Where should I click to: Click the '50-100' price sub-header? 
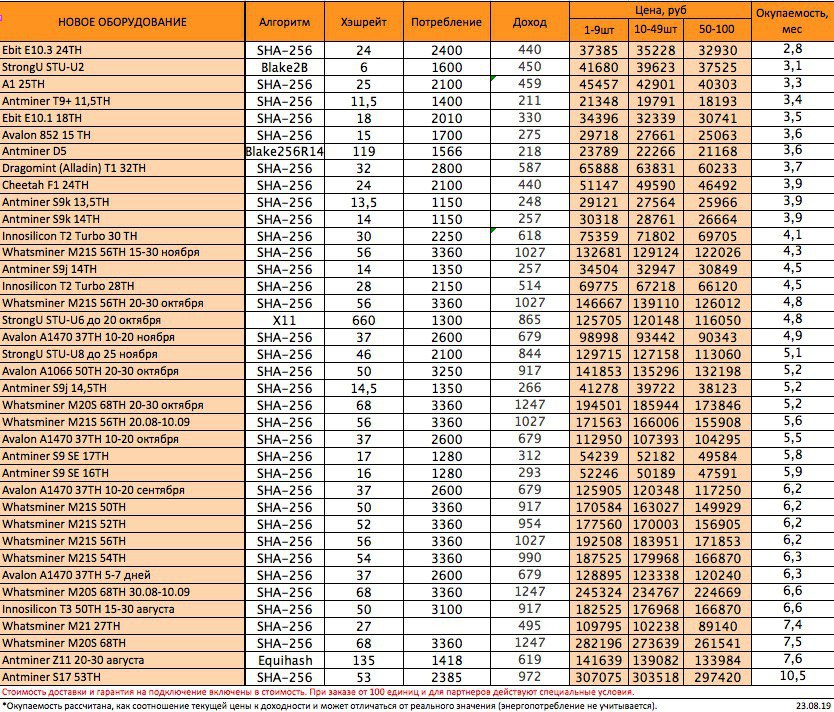[717, 30]
